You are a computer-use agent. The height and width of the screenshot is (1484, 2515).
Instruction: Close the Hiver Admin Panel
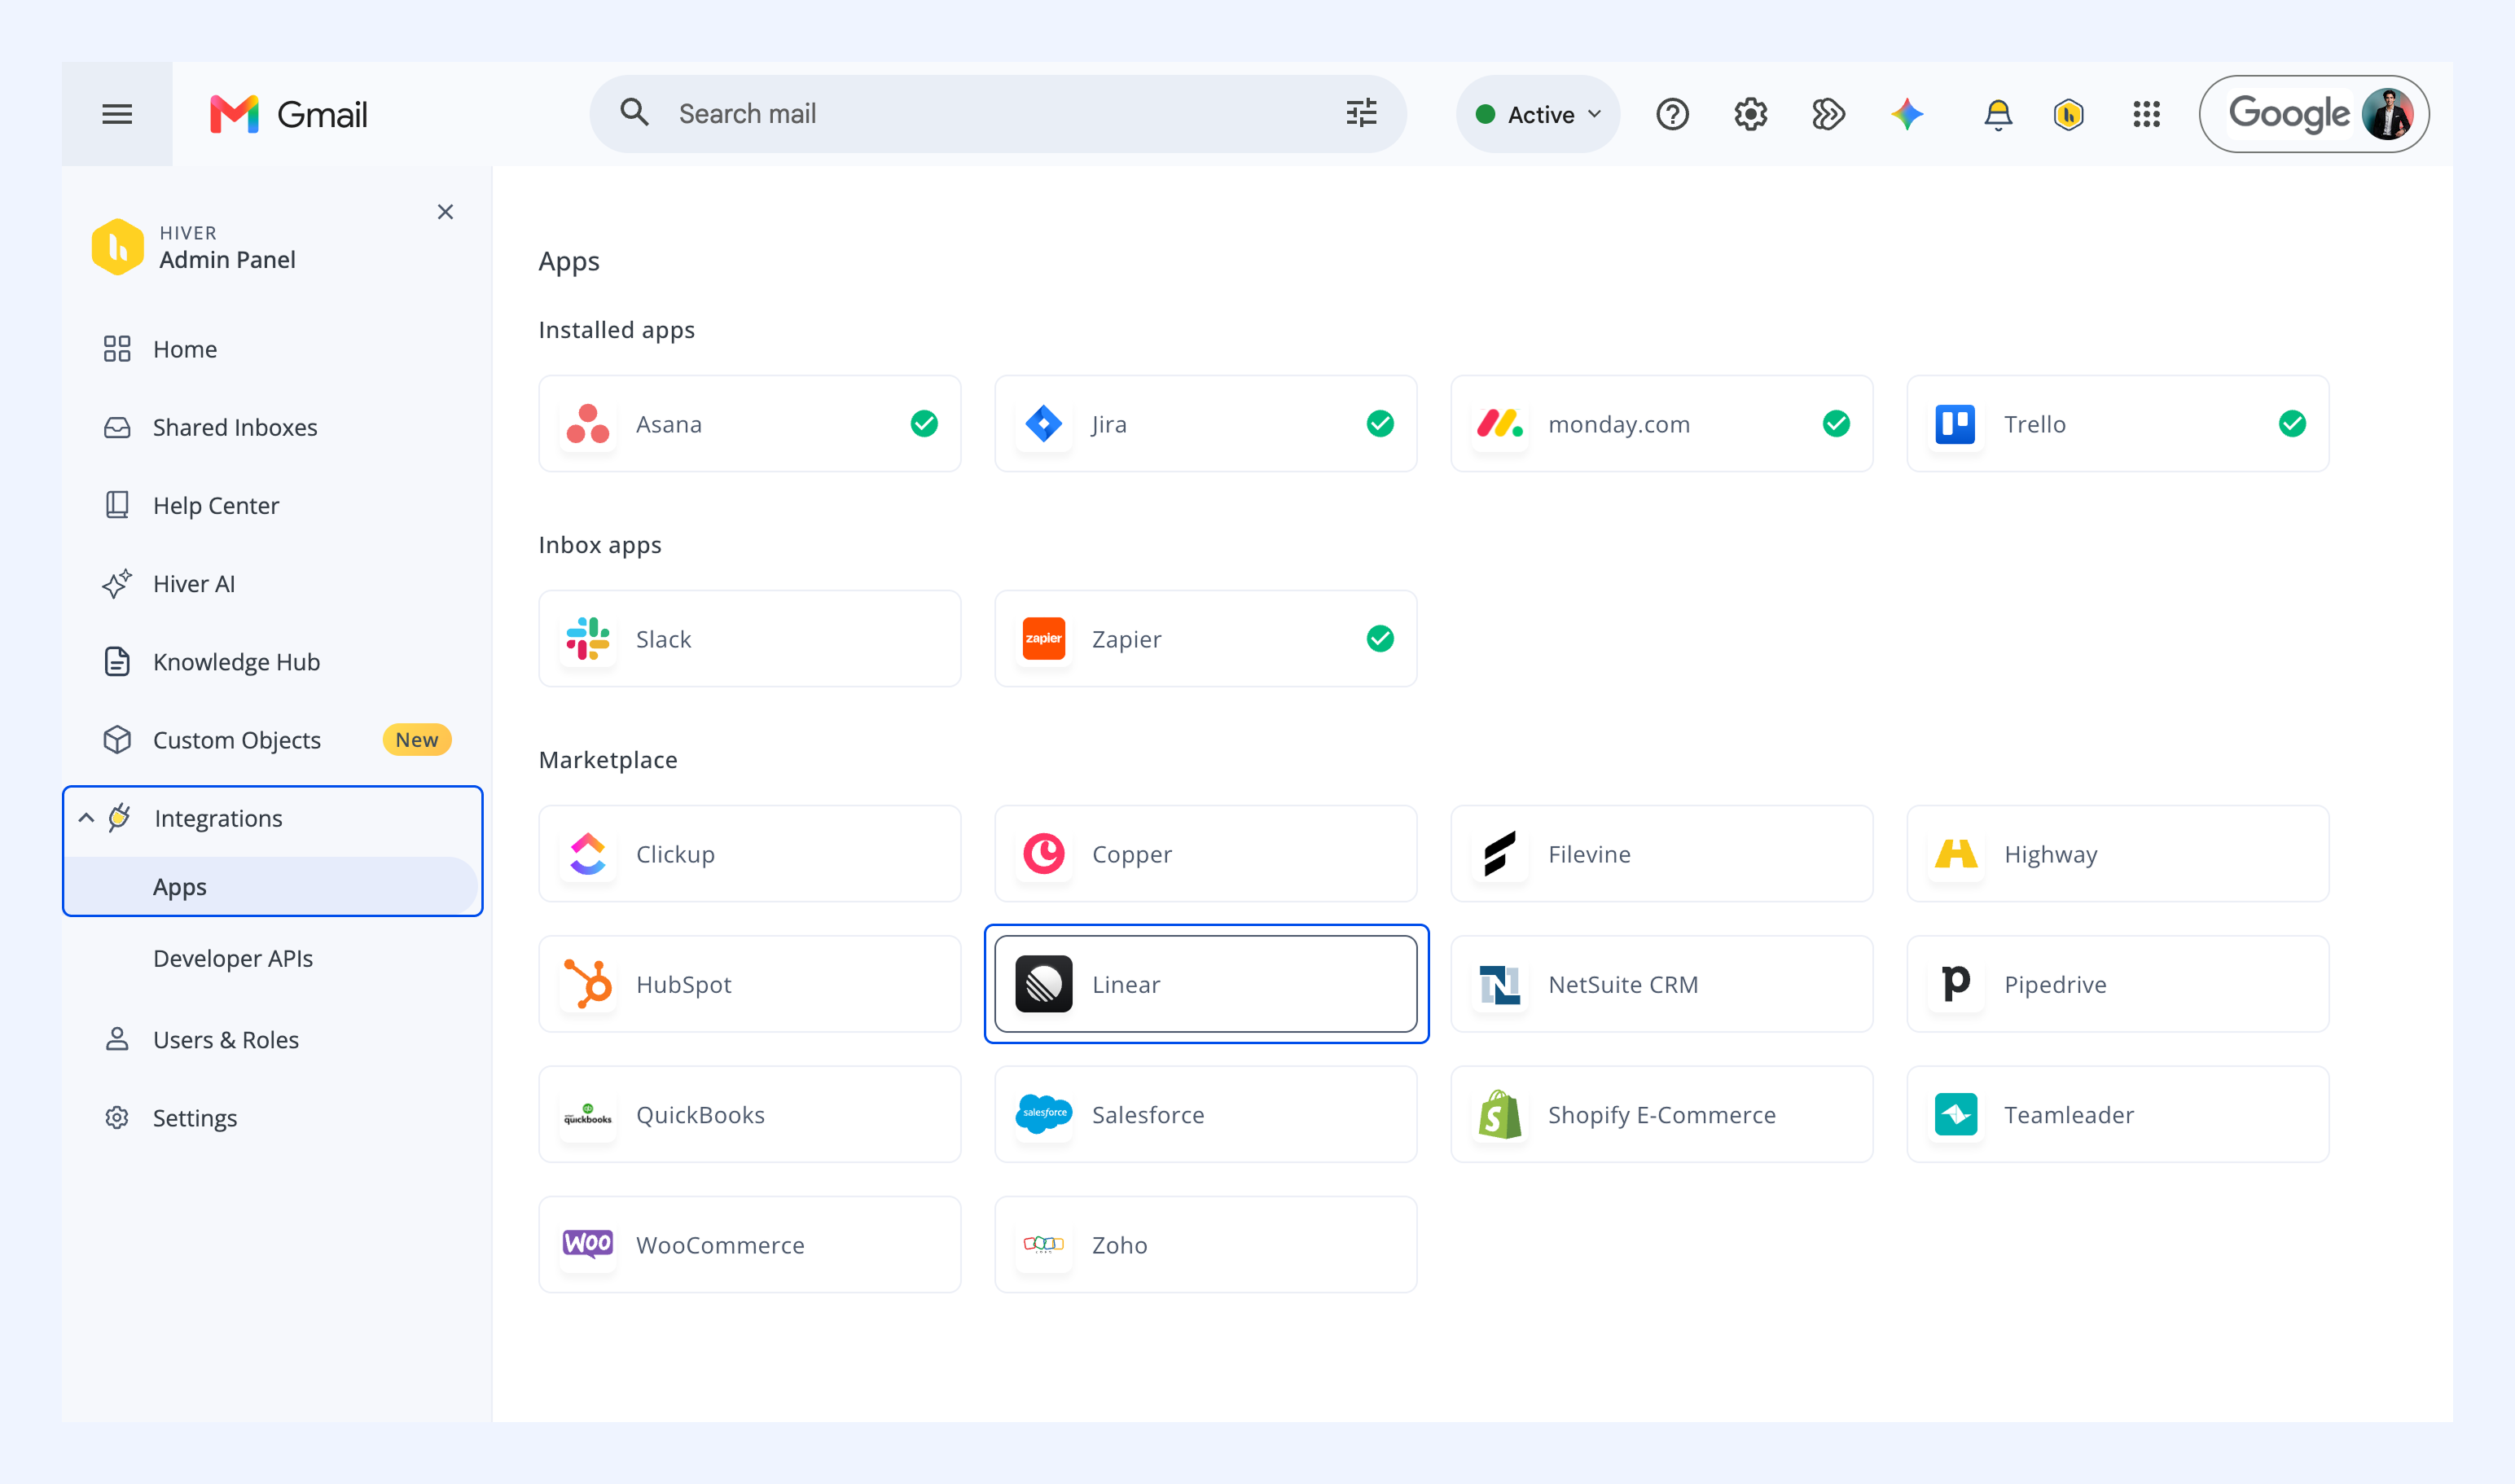pyautogui.click(x=445, y=212)
